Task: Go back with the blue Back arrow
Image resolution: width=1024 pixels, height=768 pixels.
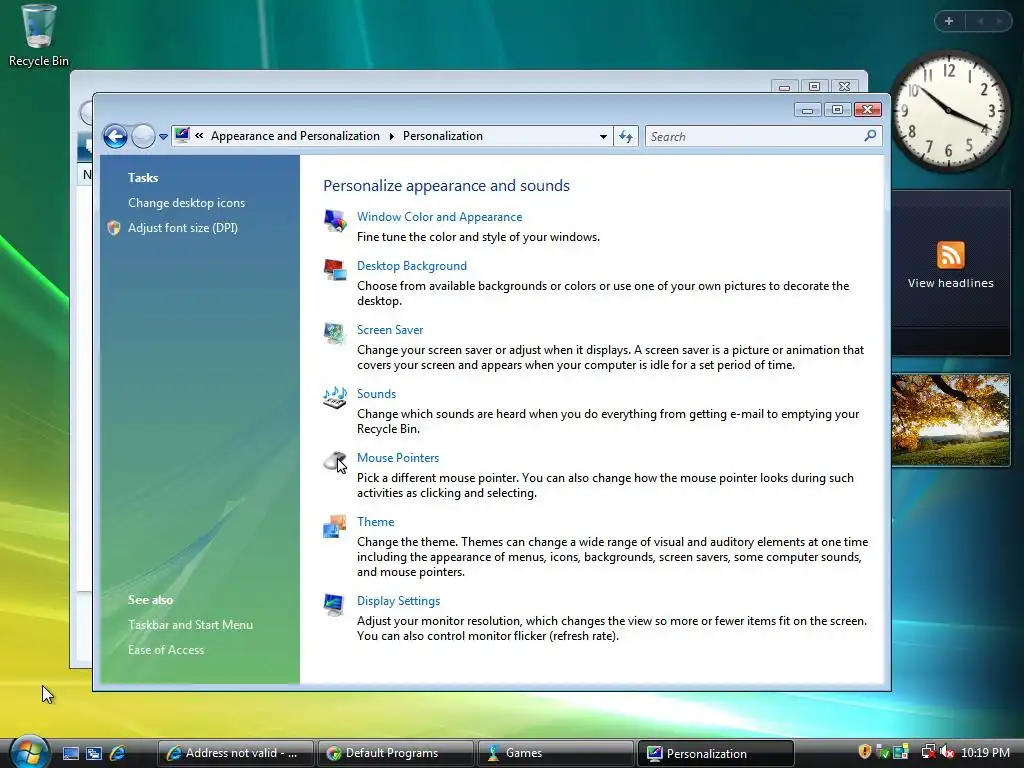Action: [x=116, y=136]
